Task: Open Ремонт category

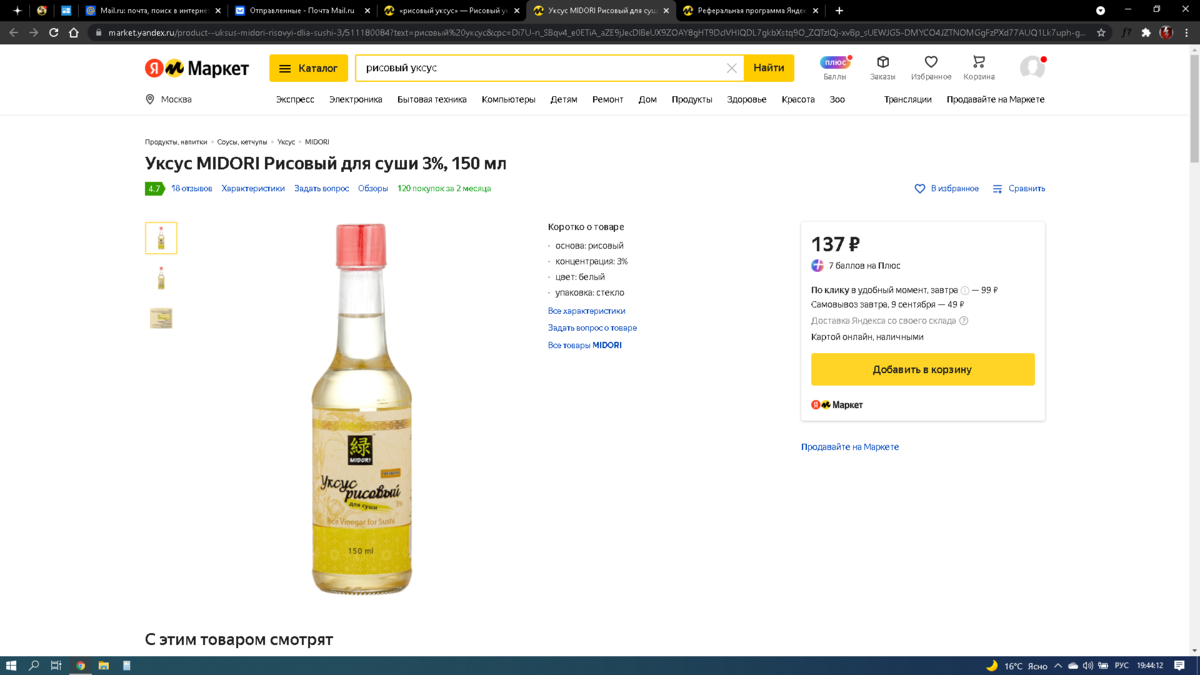Action: [607, 99]
